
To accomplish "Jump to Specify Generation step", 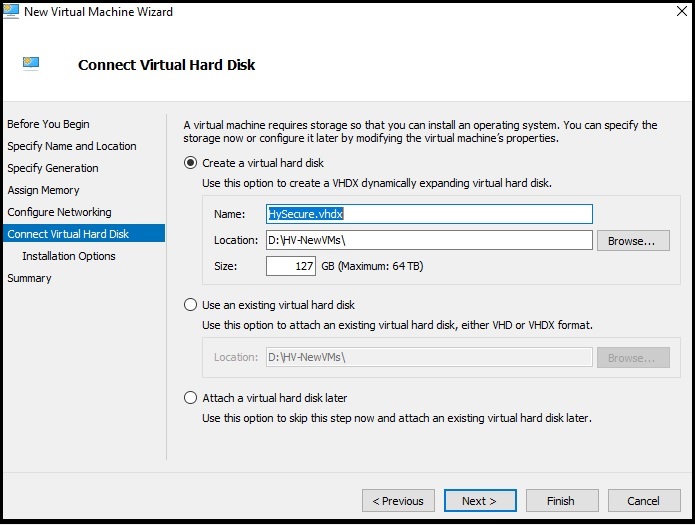I will [x=53, y=168].
